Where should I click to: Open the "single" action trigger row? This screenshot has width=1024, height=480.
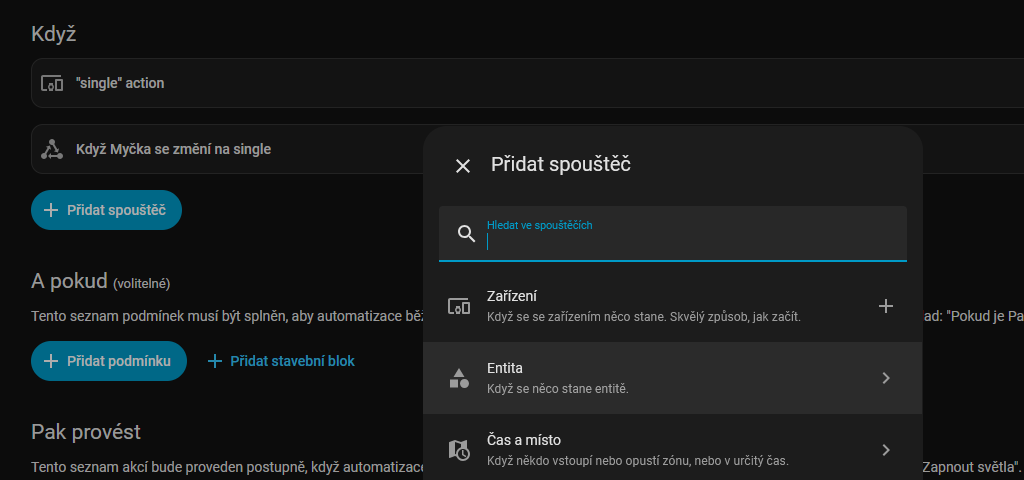pyautogui.click(x=230, y=83)
